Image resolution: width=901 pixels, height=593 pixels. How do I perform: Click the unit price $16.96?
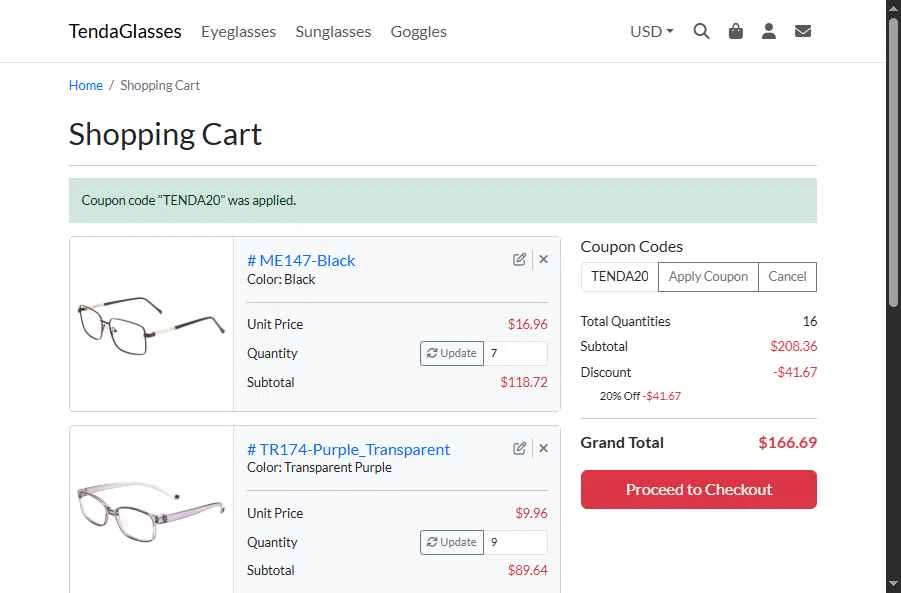(x=527, y=324)
